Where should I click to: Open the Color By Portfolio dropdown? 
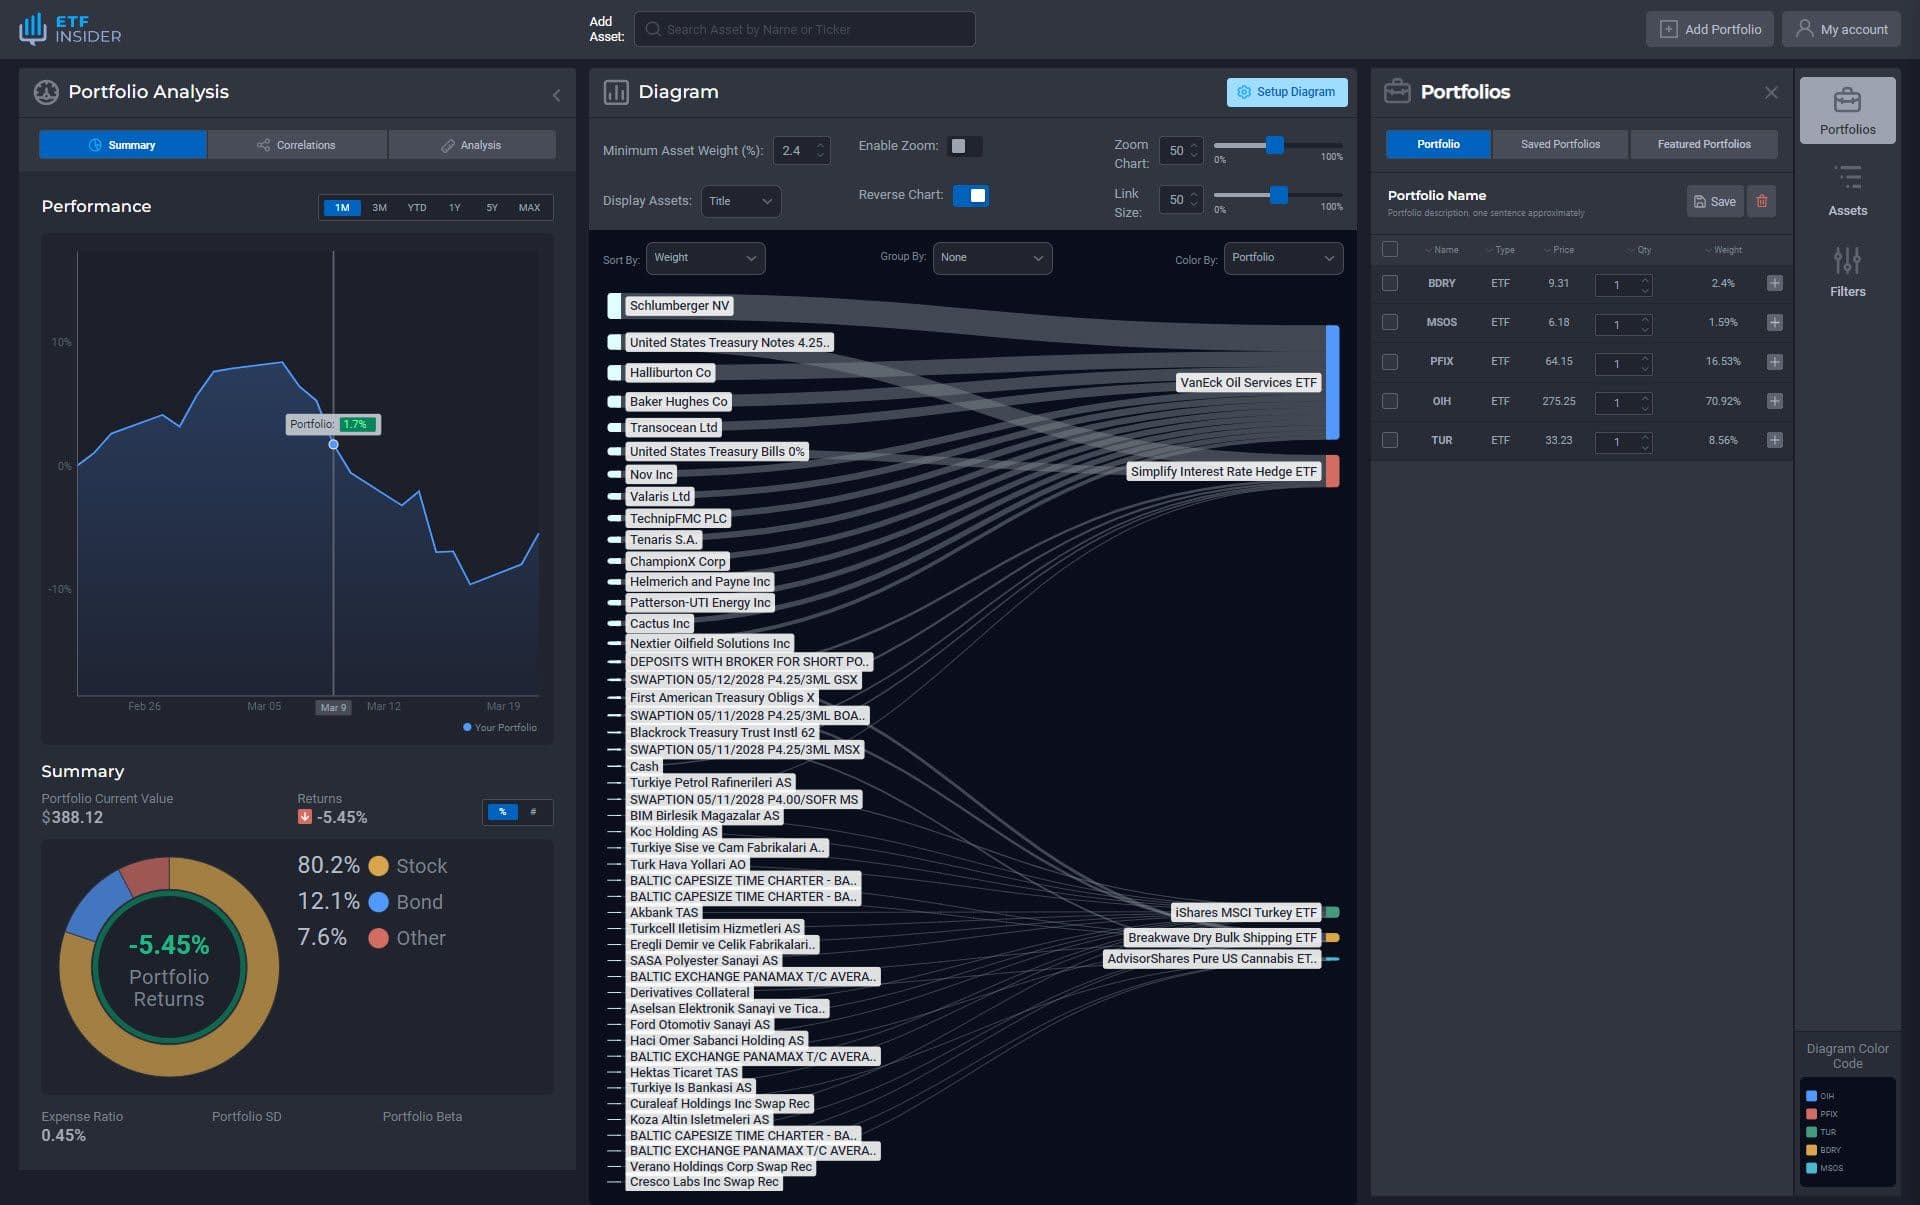[1283, 258]
